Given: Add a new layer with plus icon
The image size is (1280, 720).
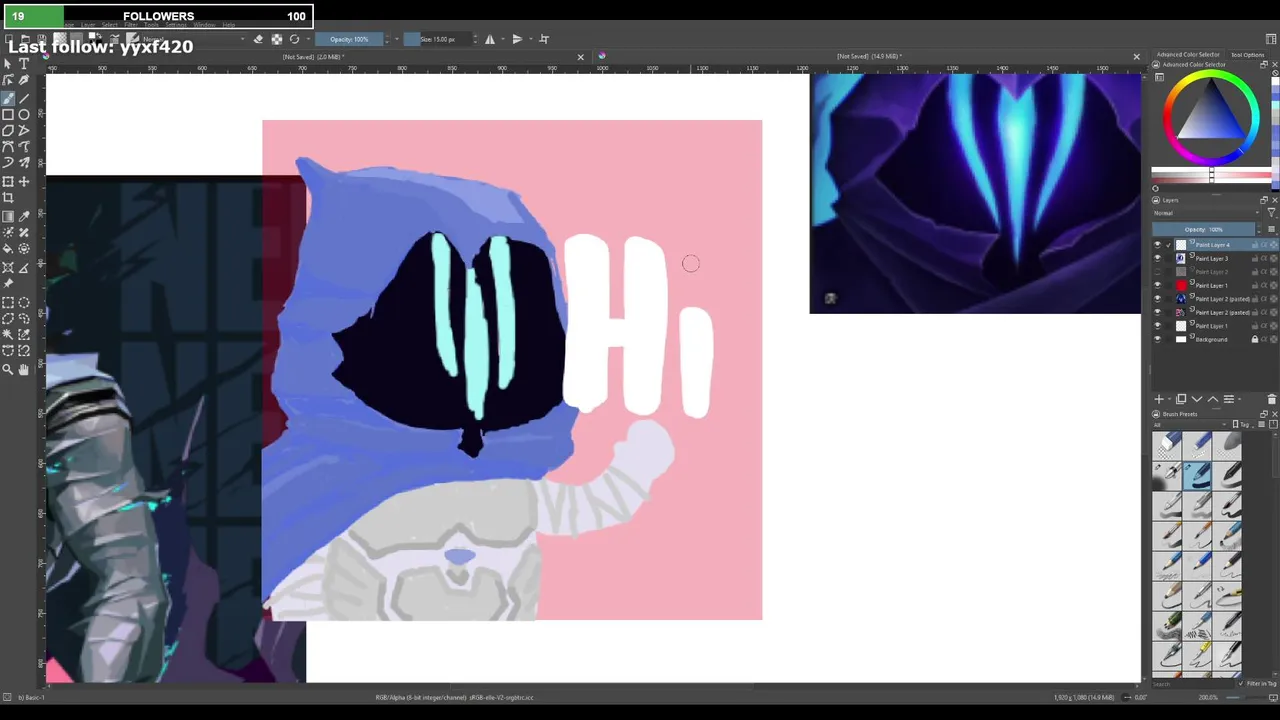Looking at the screenshot, I should coord(1159,399).
